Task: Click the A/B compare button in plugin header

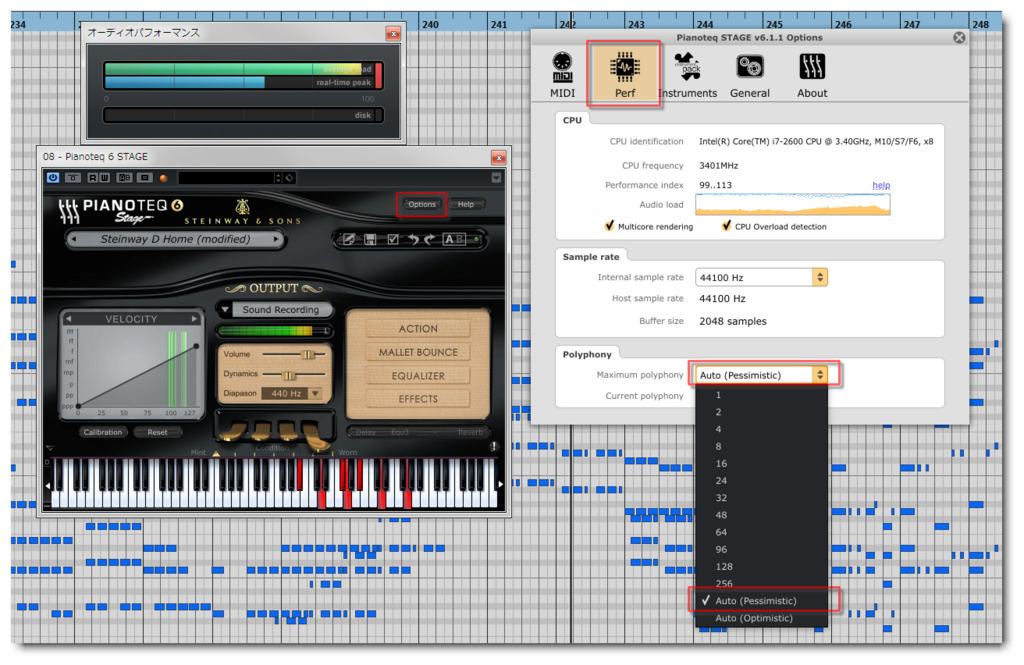Action: point(123,178)
